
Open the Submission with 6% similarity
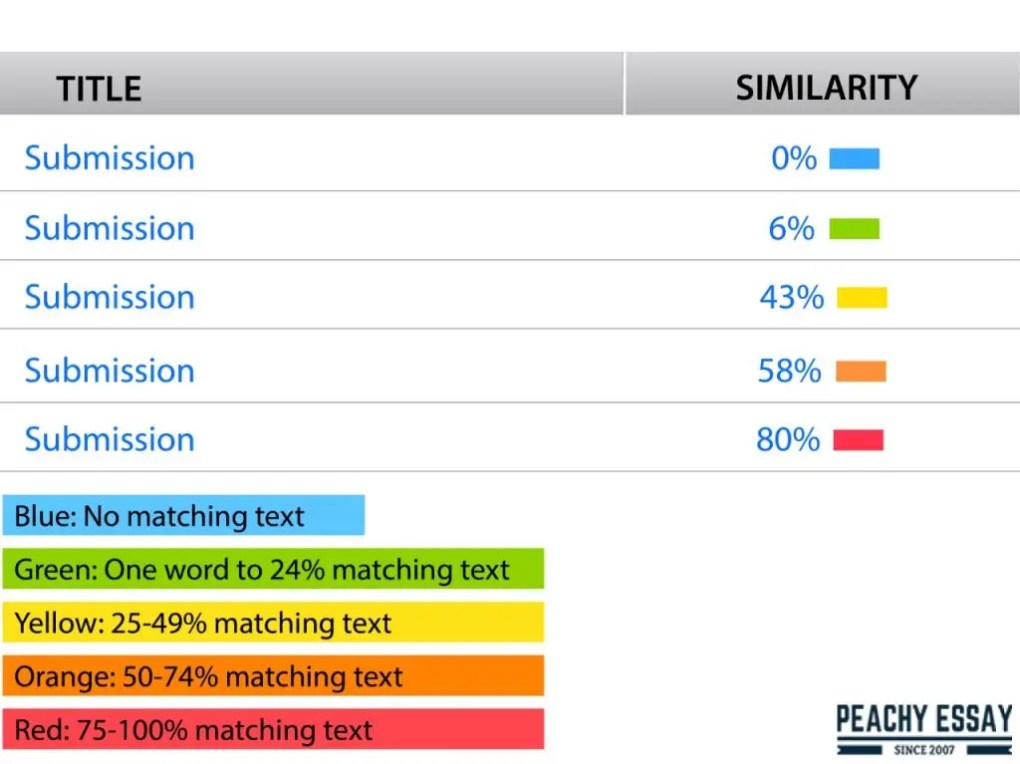pyautogui.click(x=110, y=228)
